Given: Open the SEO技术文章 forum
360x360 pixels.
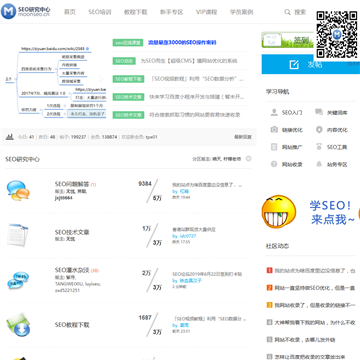Looking at the screenshot, I should click(x=72, y=232).
